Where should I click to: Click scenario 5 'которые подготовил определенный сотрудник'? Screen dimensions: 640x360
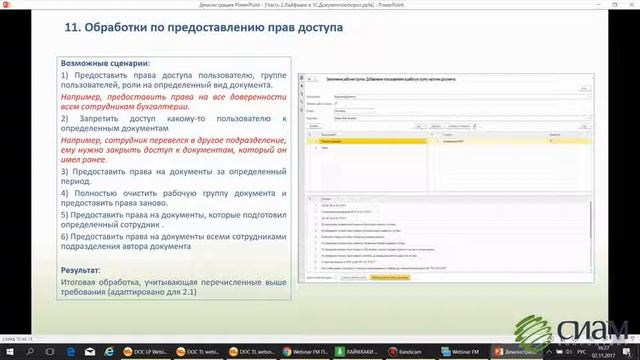point(173,220)
